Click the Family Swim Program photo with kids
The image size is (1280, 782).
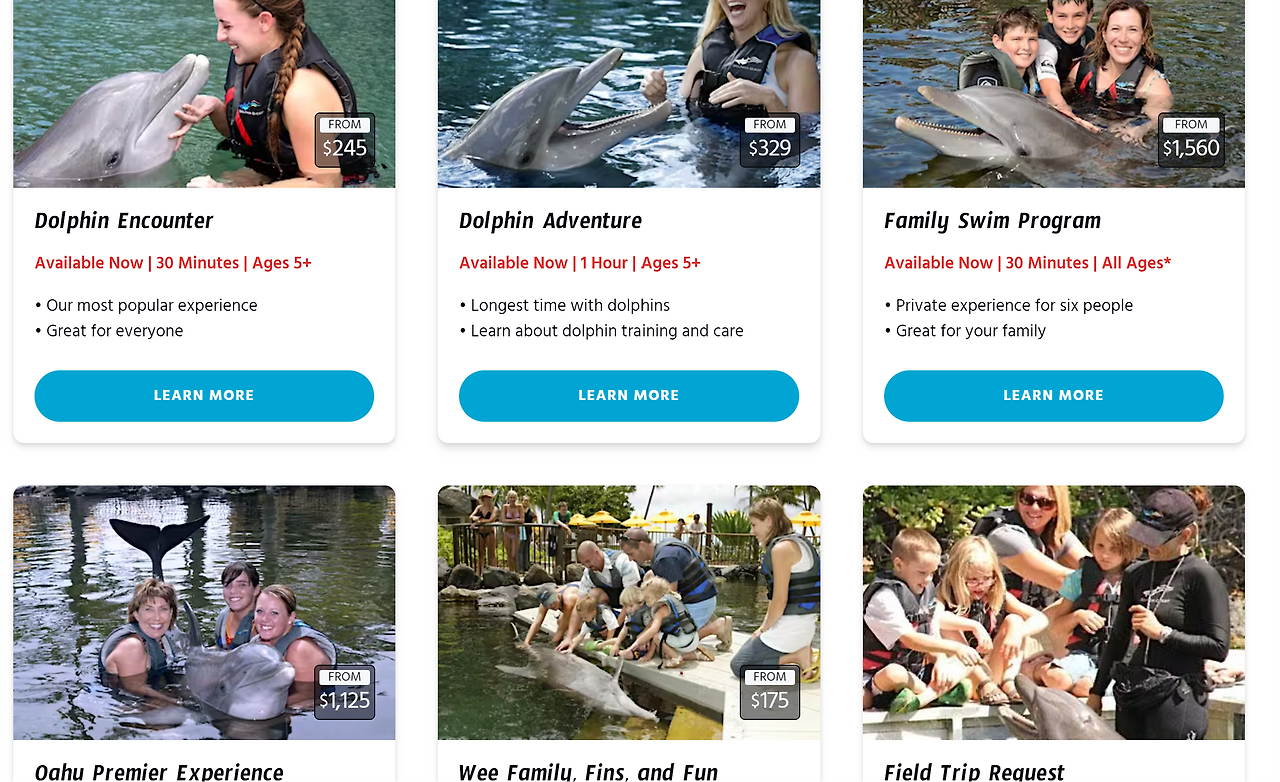point(1054,94)
